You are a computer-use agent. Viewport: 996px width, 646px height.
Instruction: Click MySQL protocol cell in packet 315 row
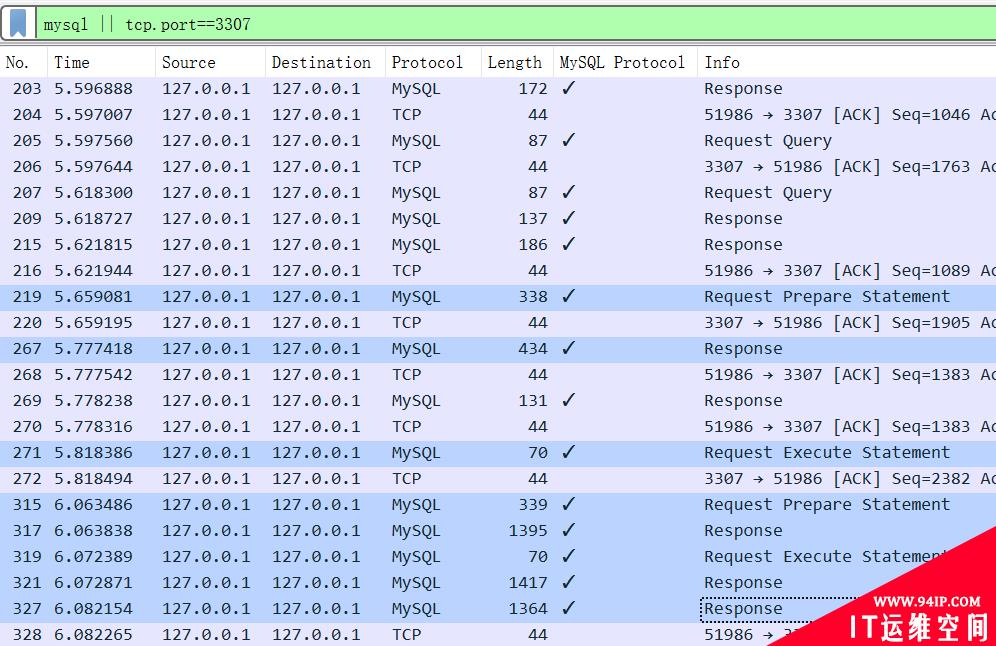(x=416, y=506)
